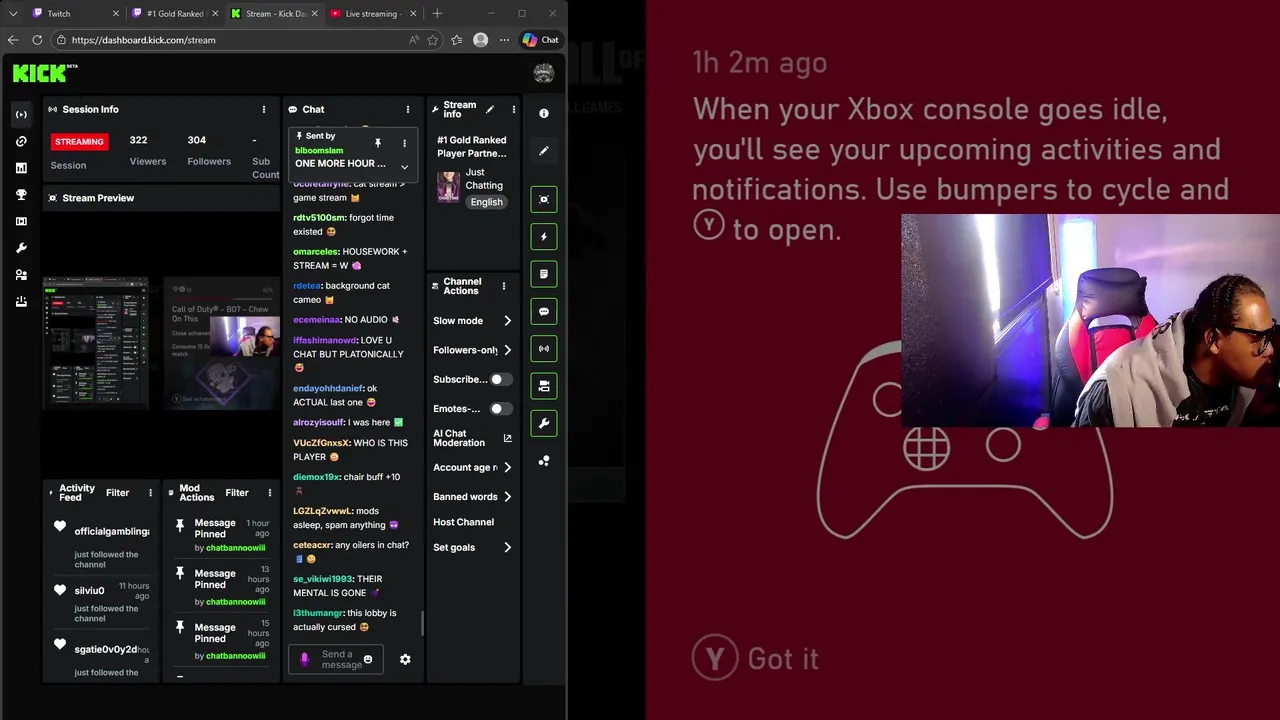Switch to Live streaming YouTube tab

point(373,14)
